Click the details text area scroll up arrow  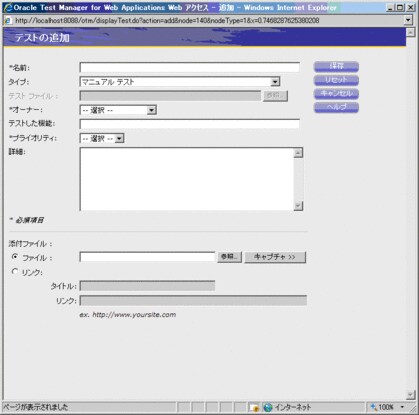pos(298,153)
